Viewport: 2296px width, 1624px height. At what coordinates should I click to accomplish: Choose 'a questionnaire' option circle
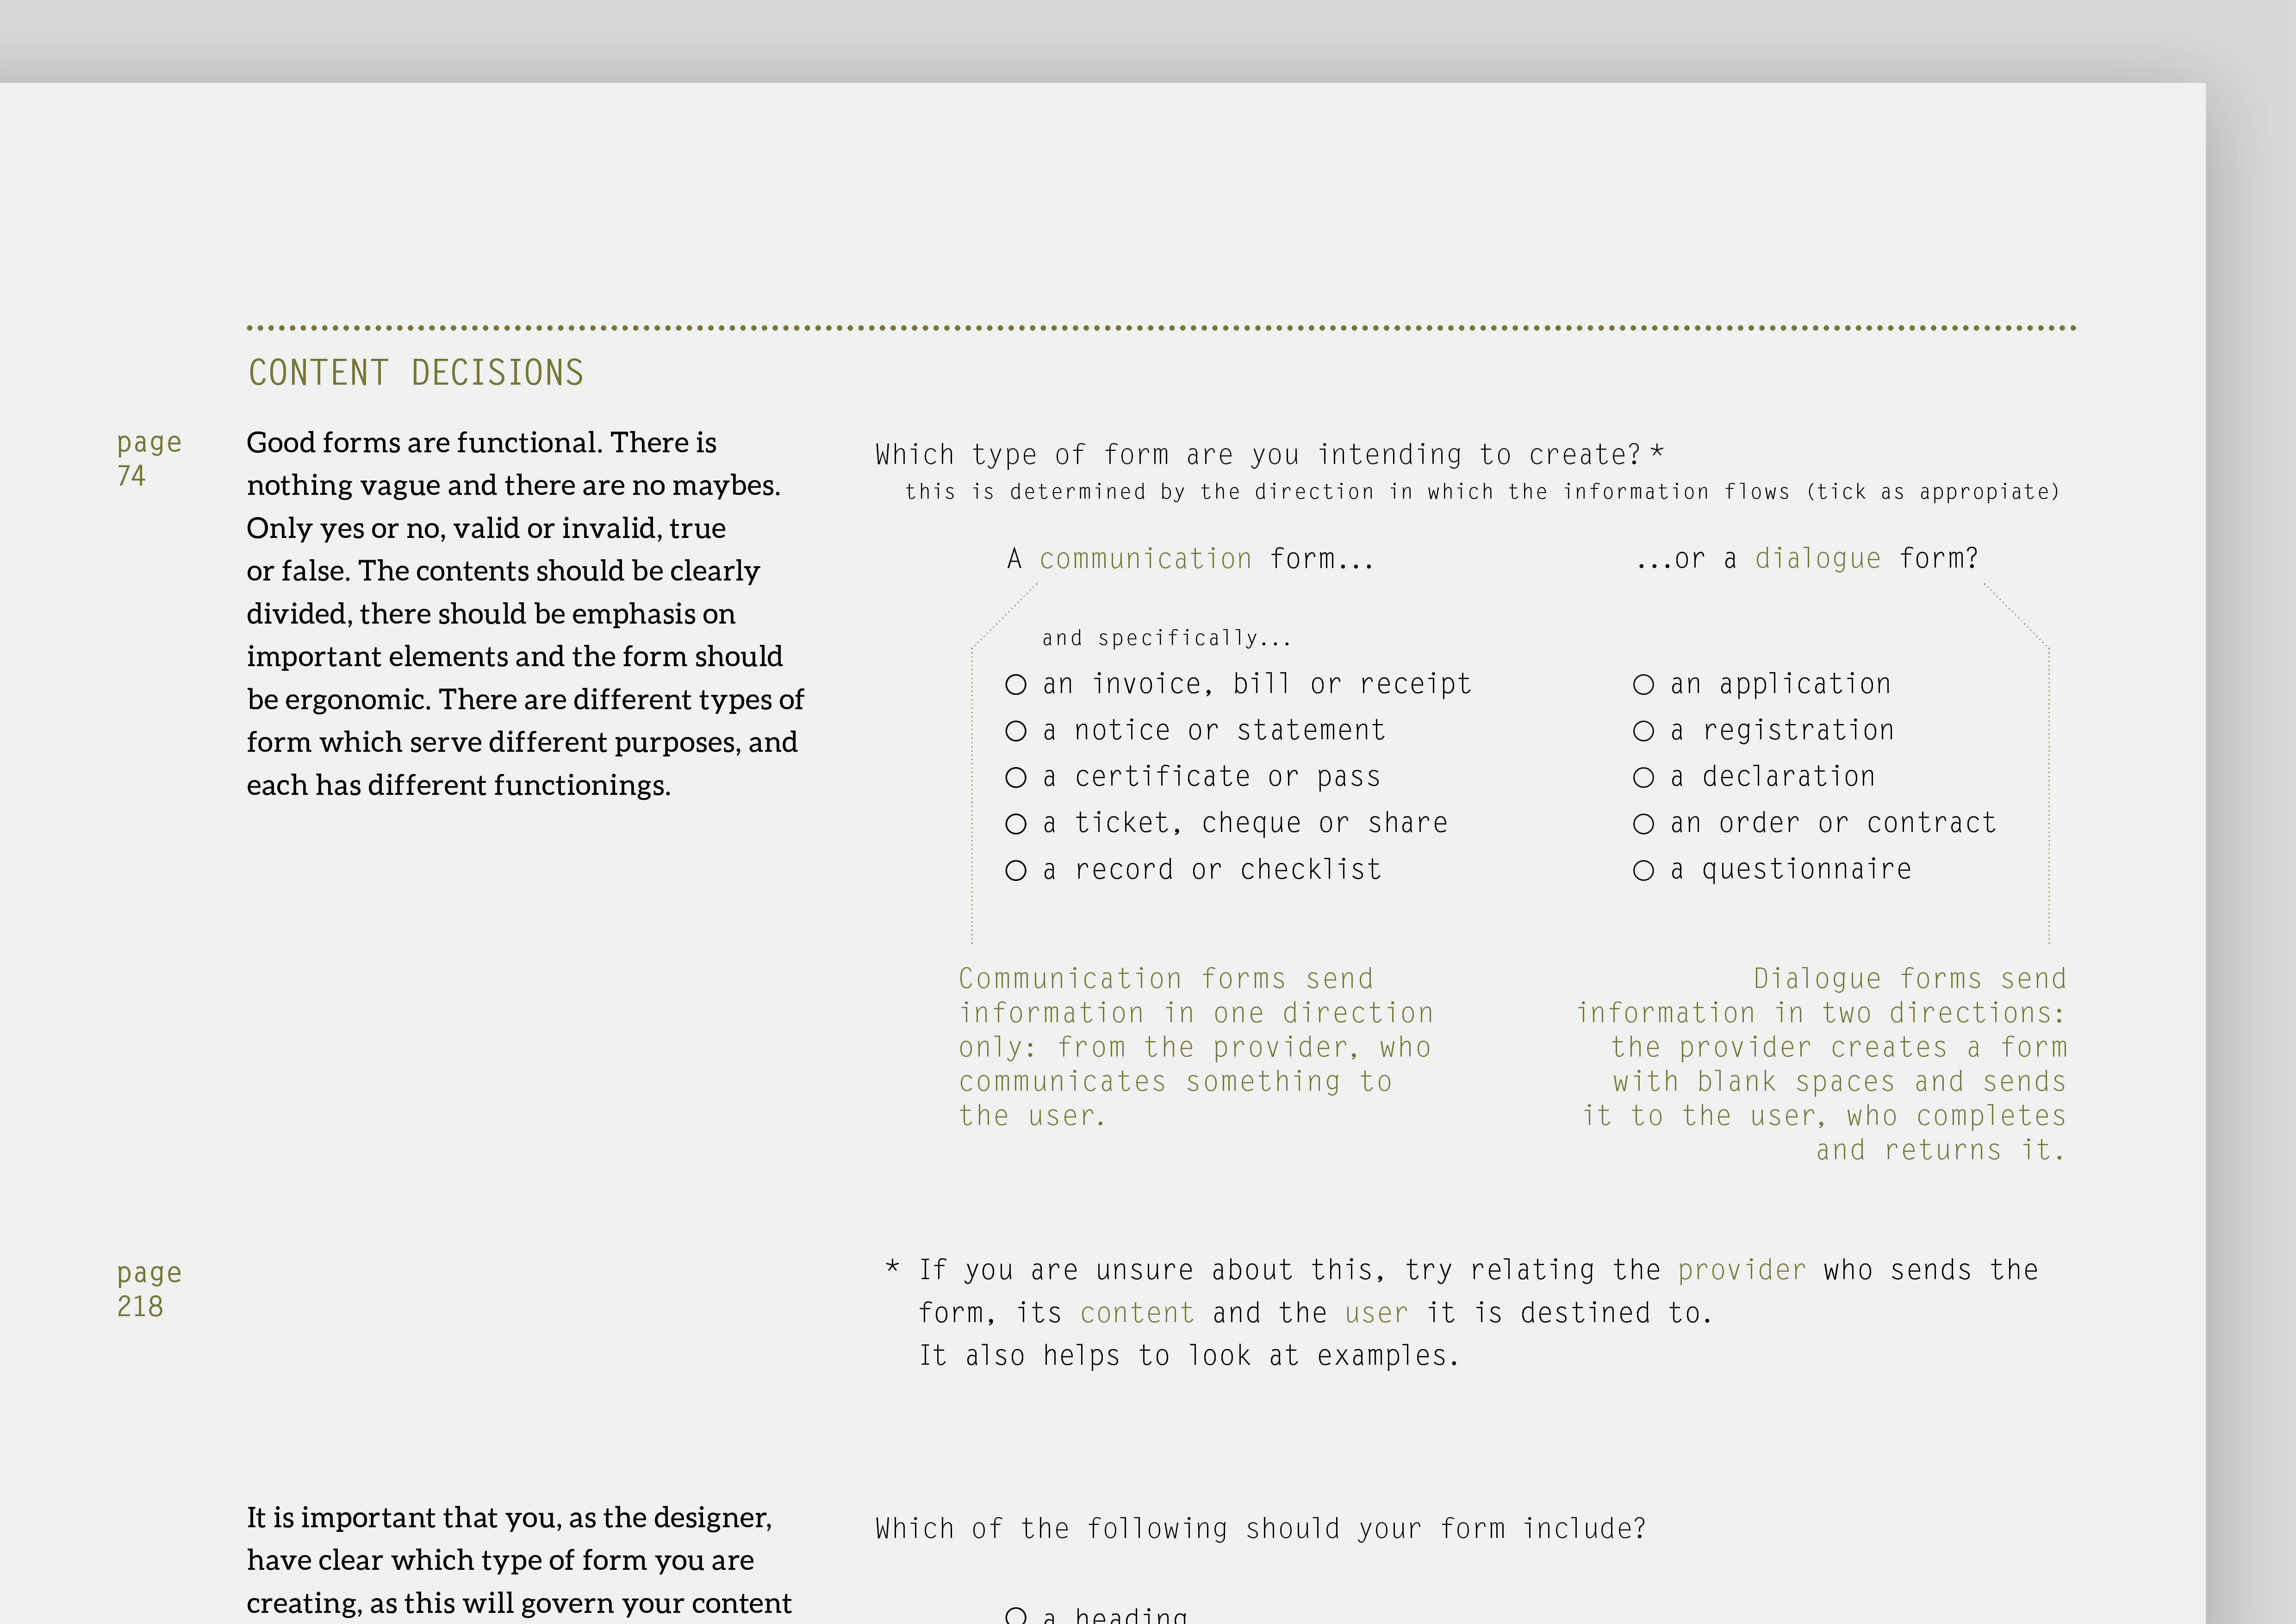click(1643, 871)
